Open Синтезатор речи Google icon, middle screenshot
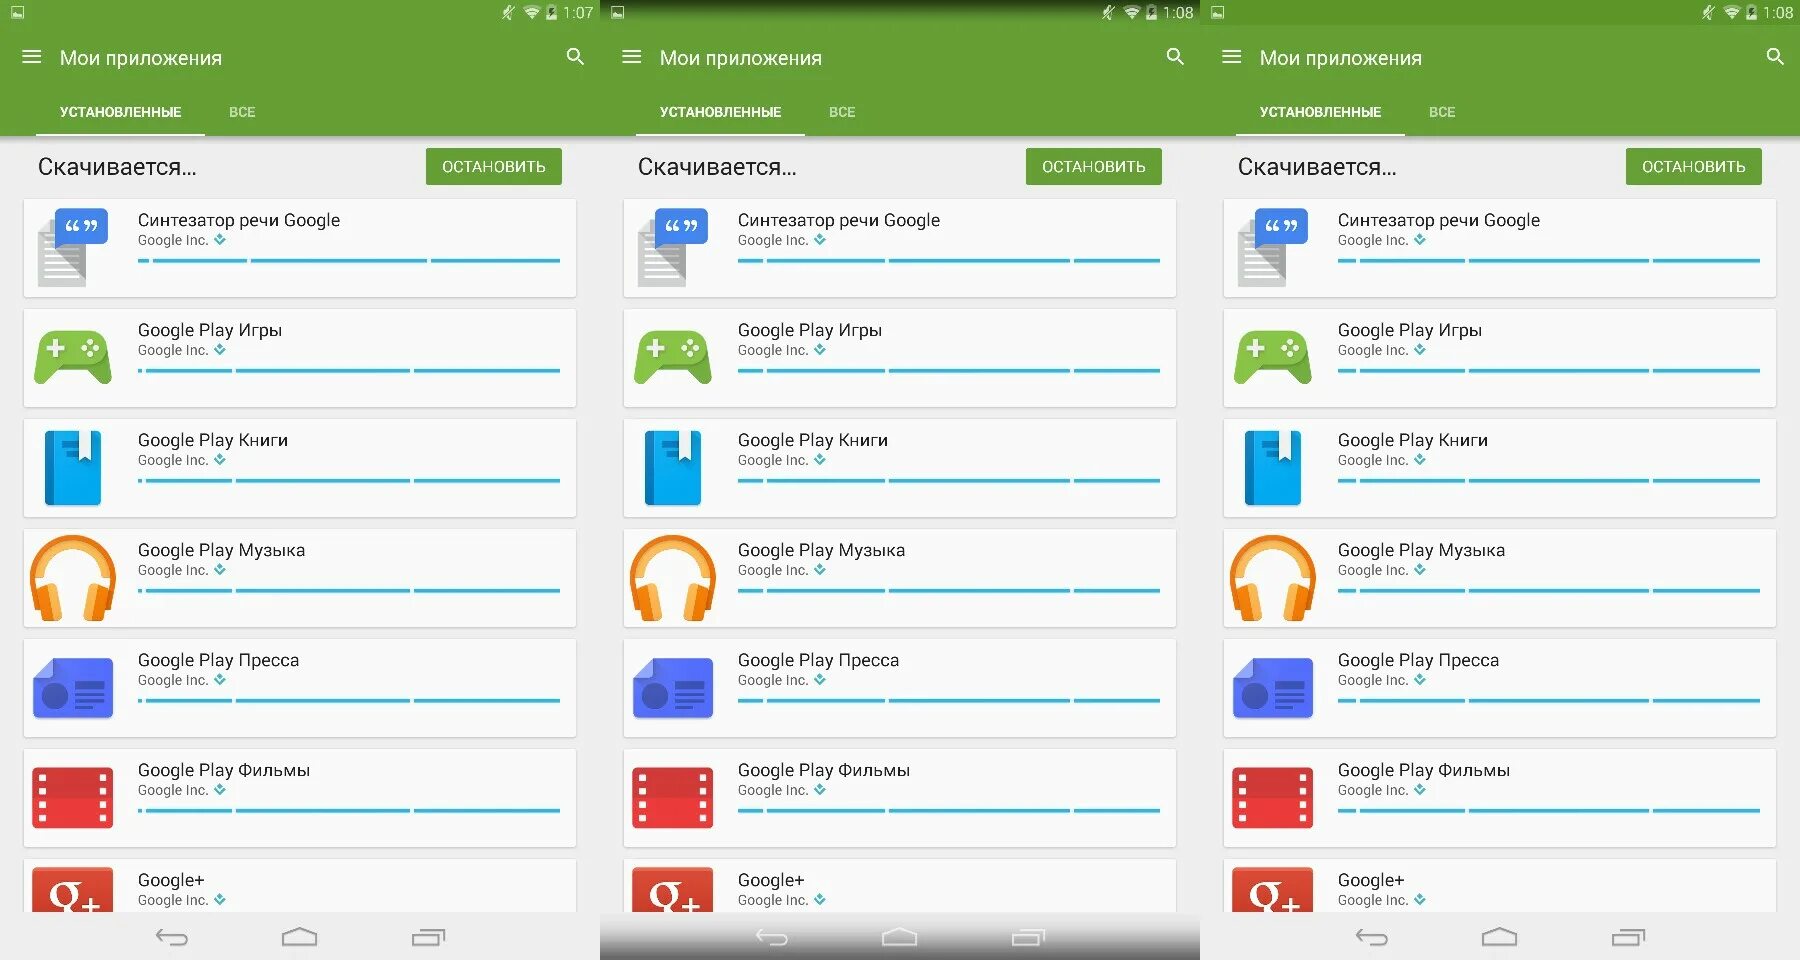Screen dimensions: 1800x960 [x=672, y=247]
